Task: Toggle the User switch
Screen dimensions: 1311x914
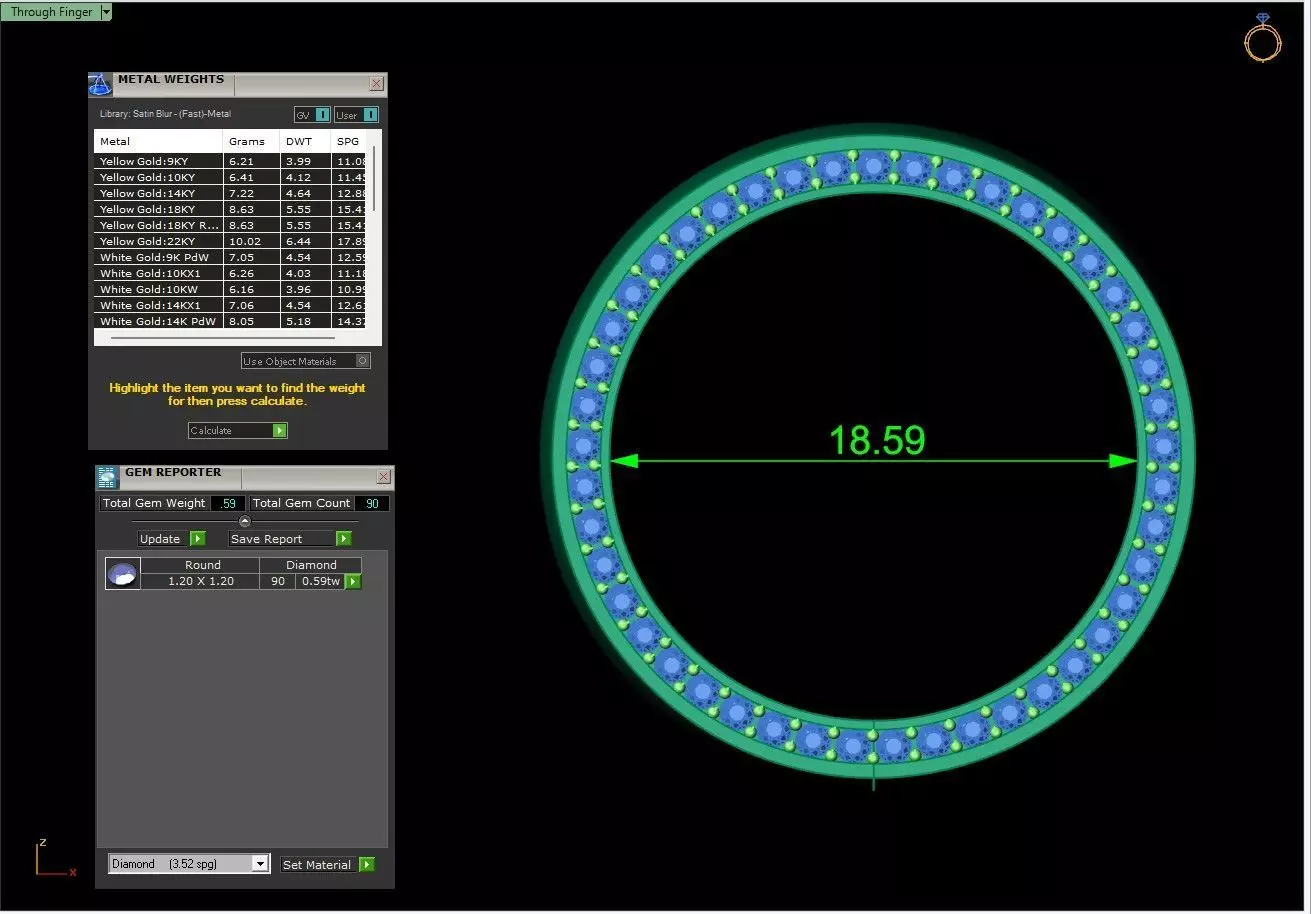Action: tap(356, 115)
